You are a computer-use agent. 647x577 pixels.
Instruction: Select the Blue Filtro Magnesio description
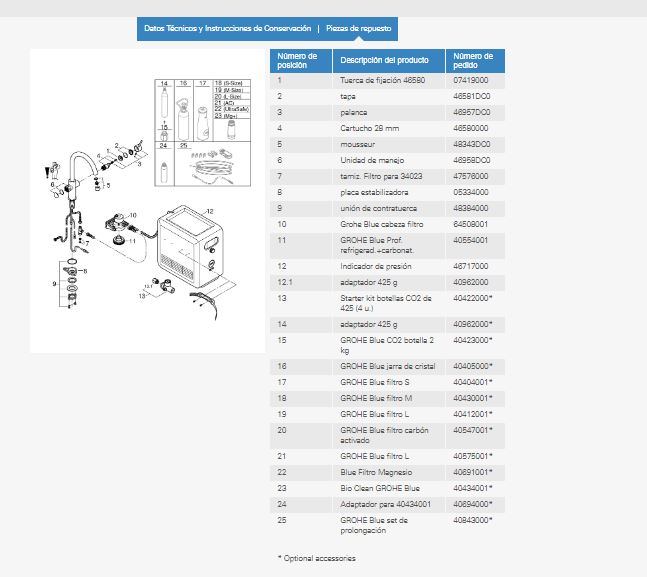point(376,473)
